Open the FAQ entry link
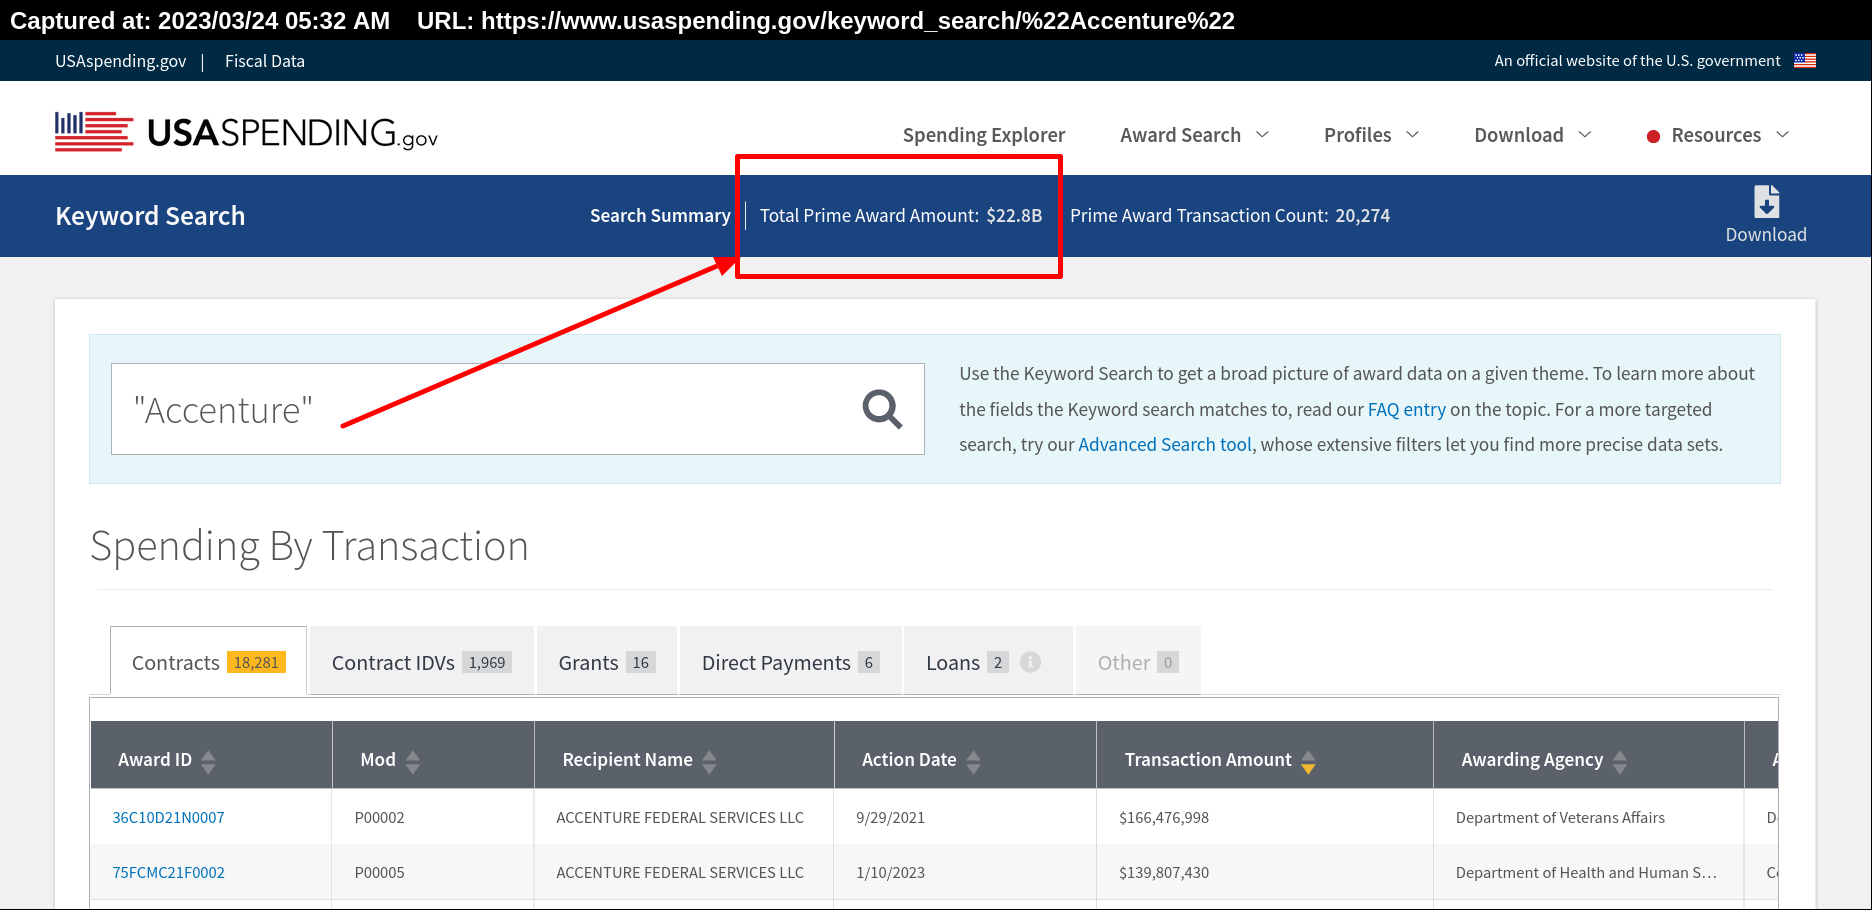 (1407, 409)
